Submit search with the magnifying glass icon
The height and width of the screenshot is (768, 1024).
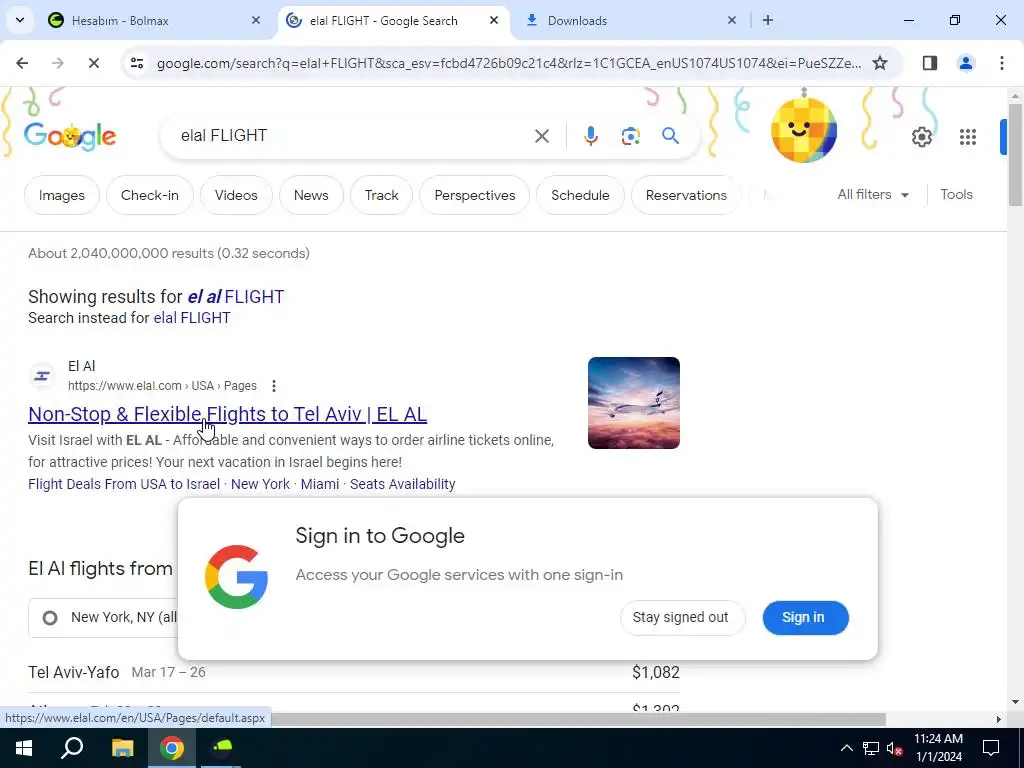(670, 136)
